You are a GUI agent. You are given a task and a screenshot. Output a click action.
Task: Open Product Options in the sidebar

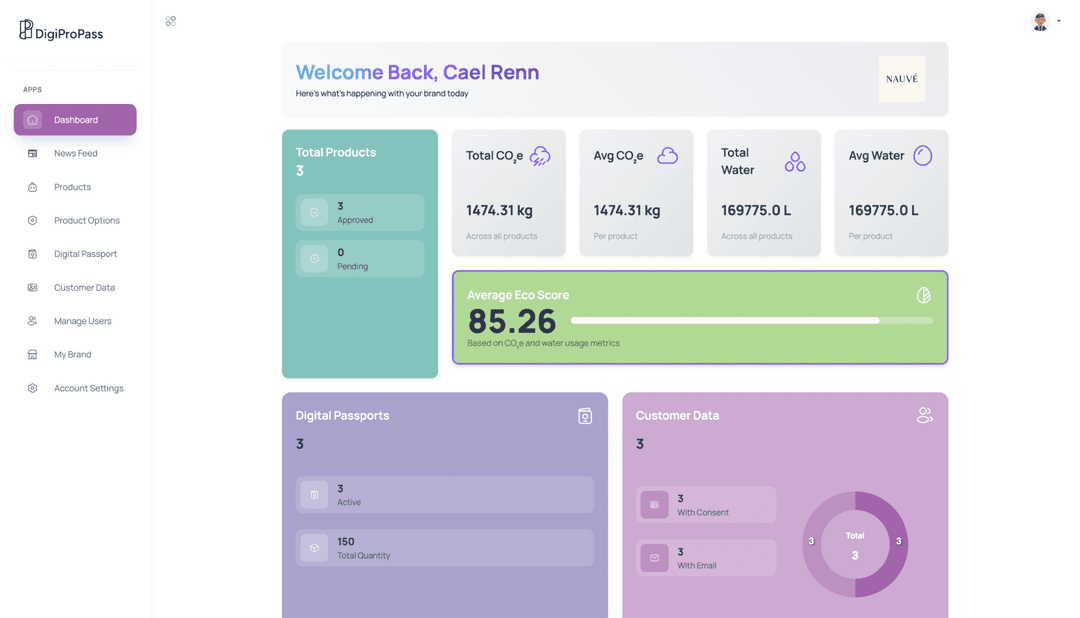pos(32,220)
